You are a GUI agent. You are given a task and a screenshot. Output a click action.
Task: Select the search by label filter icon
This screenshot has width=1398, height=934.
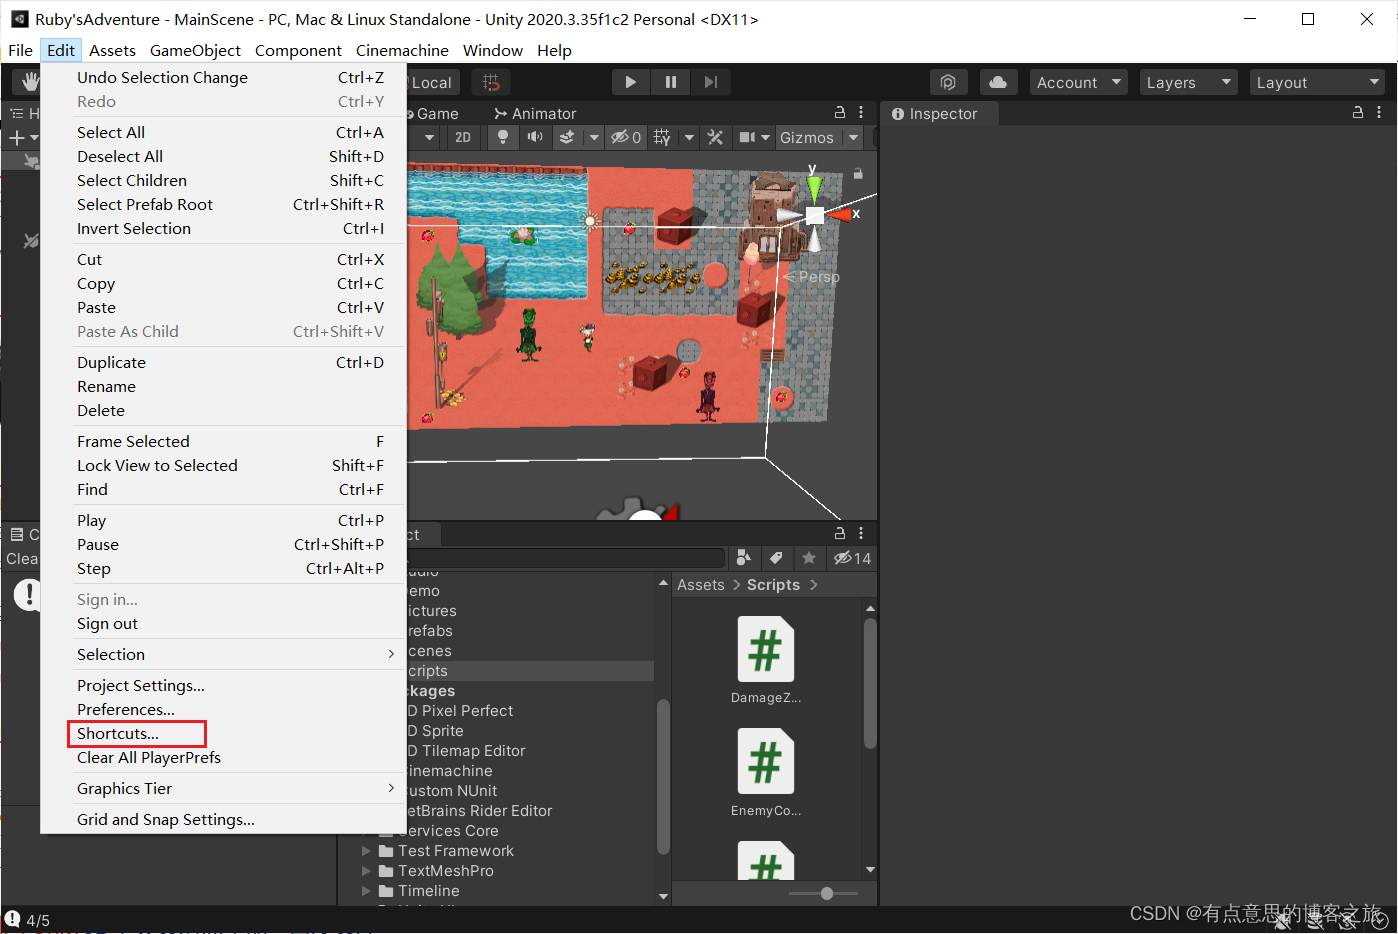coord(776,558)
